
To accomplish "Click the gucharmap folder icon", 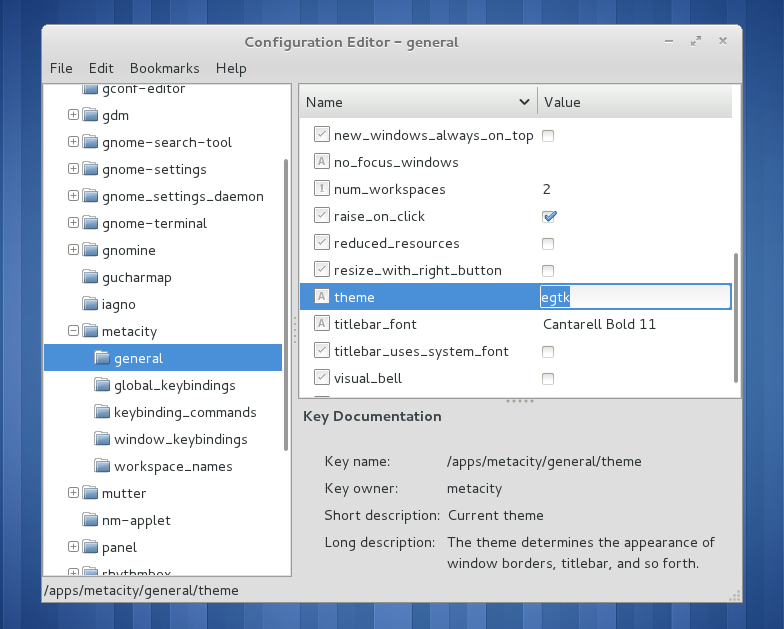I will coord(90,277).
